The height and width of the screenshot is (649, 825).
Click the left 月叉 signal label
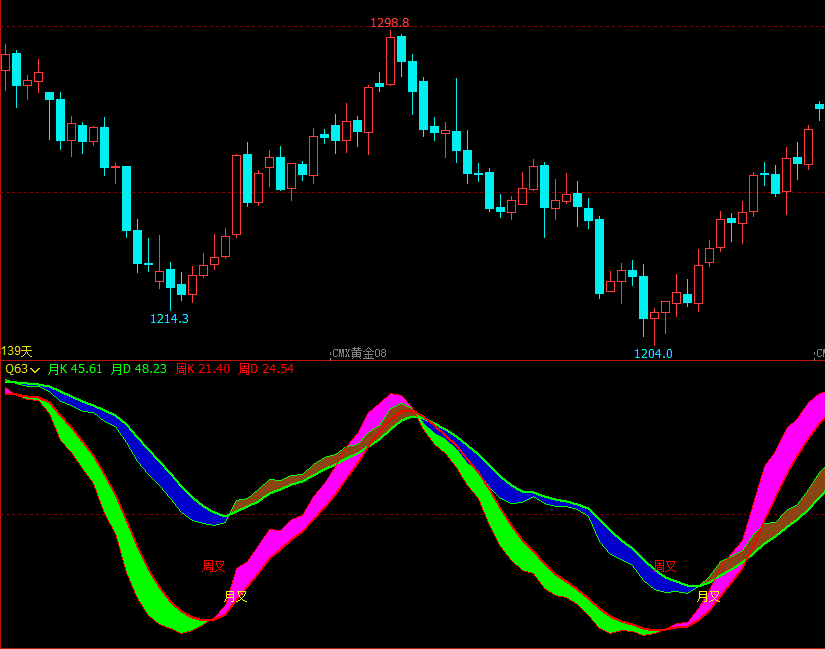tap(236, 596)
